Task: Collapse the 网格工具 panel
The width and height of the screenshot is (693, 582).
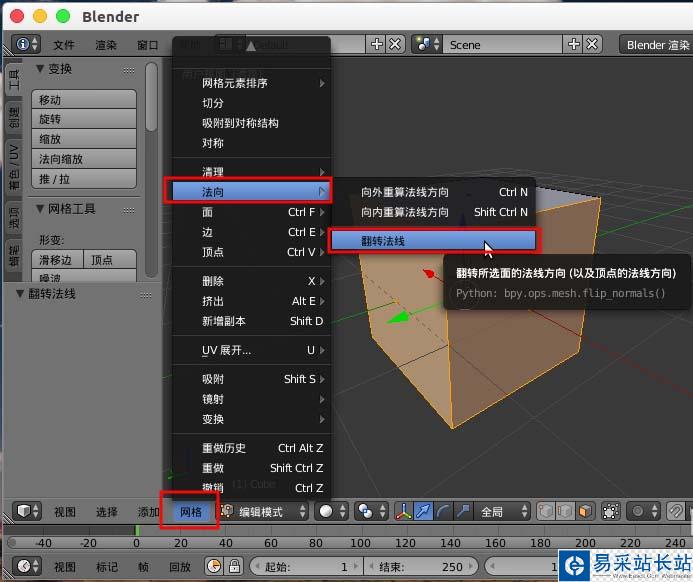Action: tap(40, 208)
